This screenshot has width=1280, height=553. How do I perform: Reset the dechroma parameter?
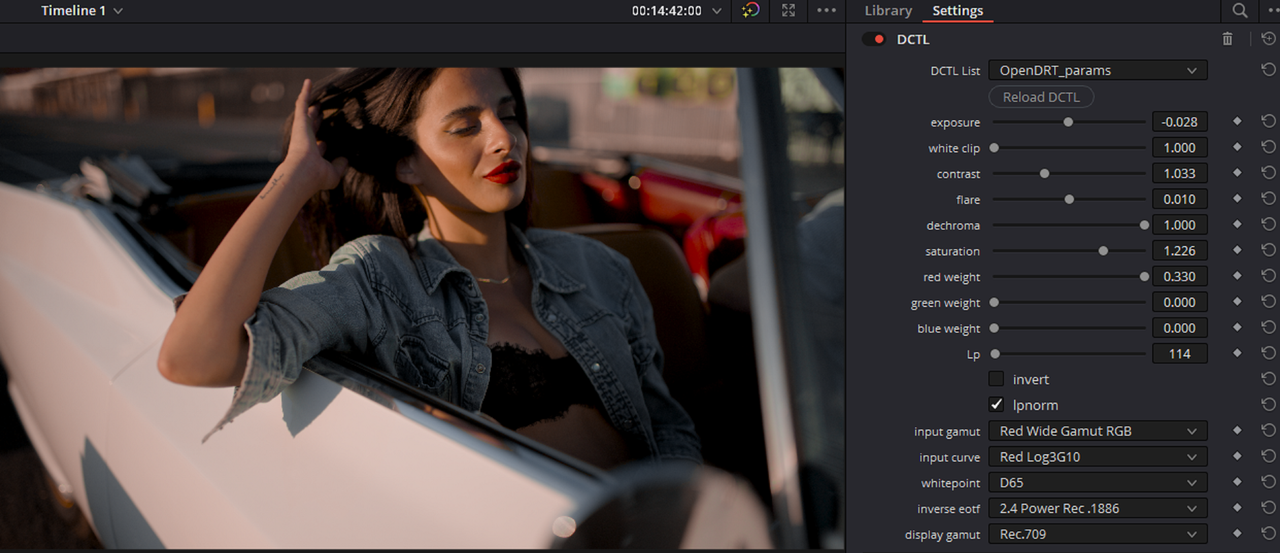(x=1268, y=225)
